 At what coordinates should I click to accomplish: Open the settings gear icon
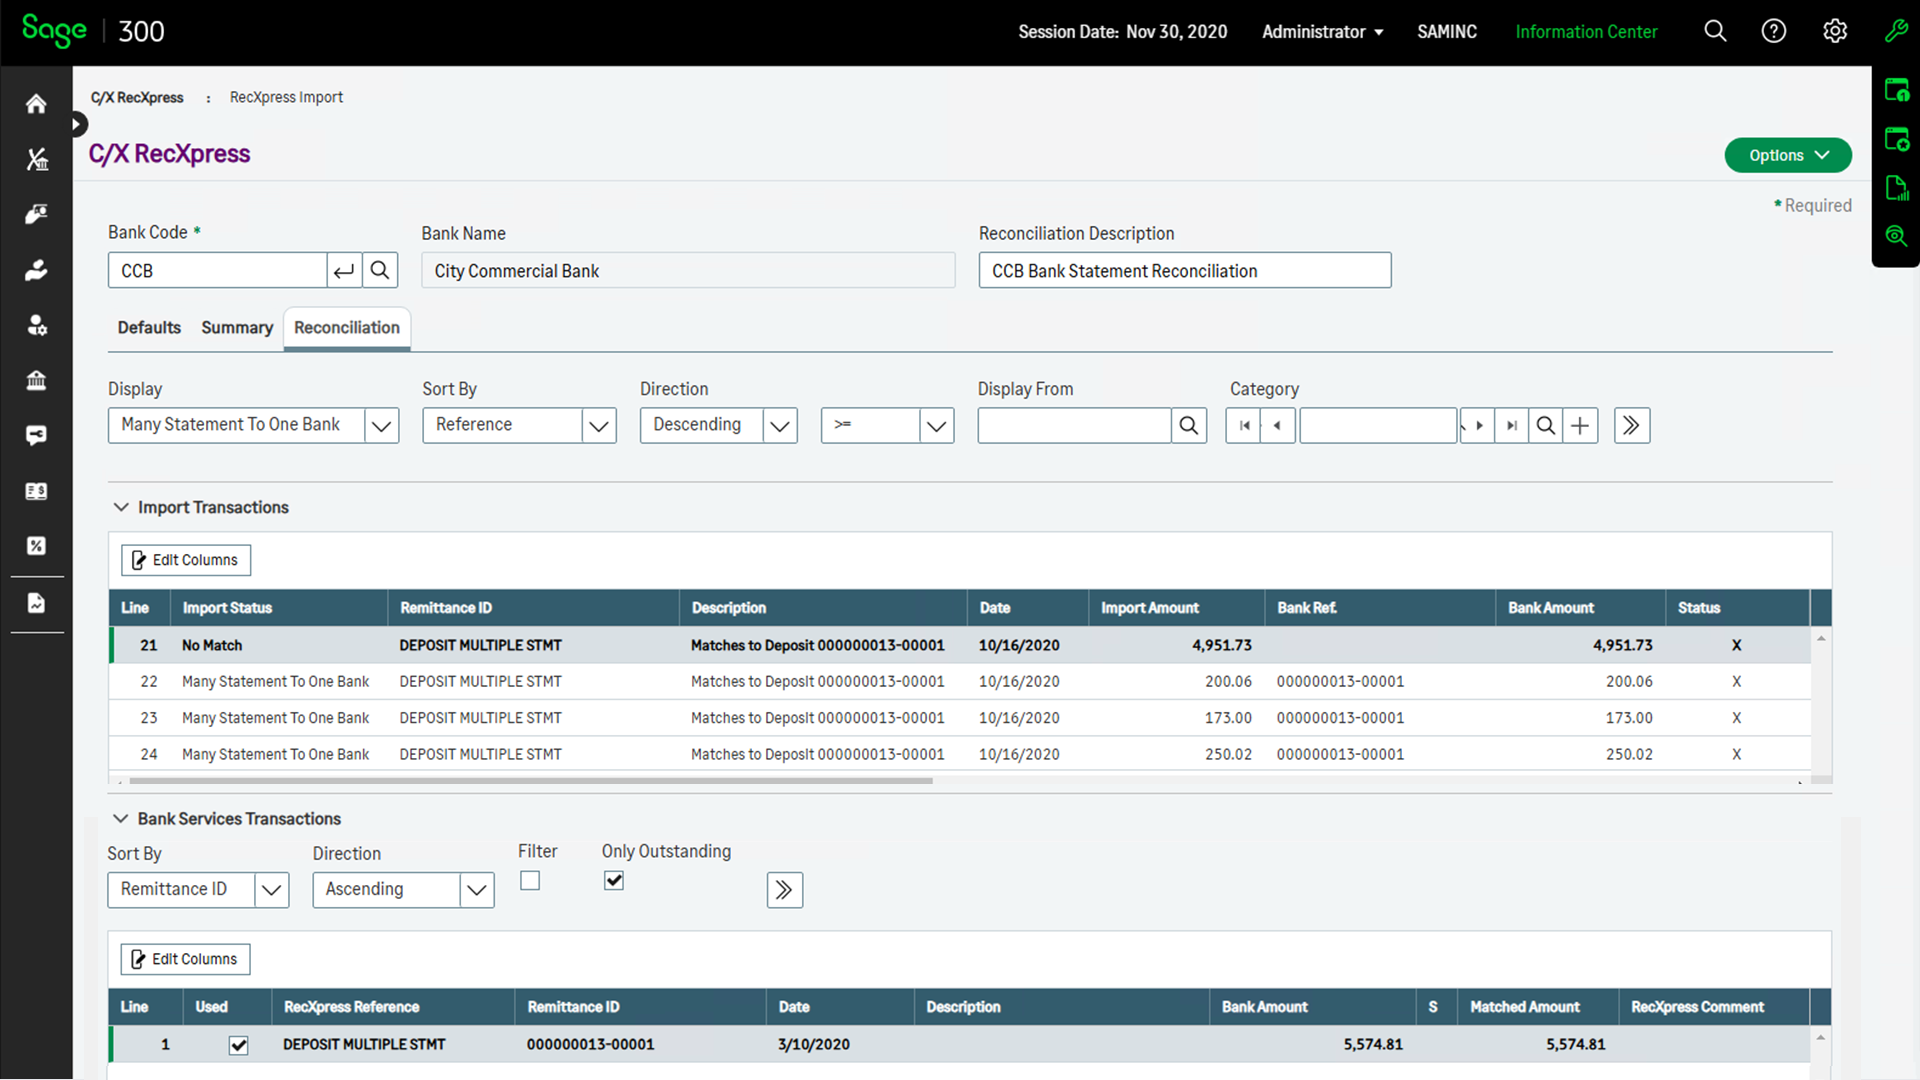click(1834, 31)
